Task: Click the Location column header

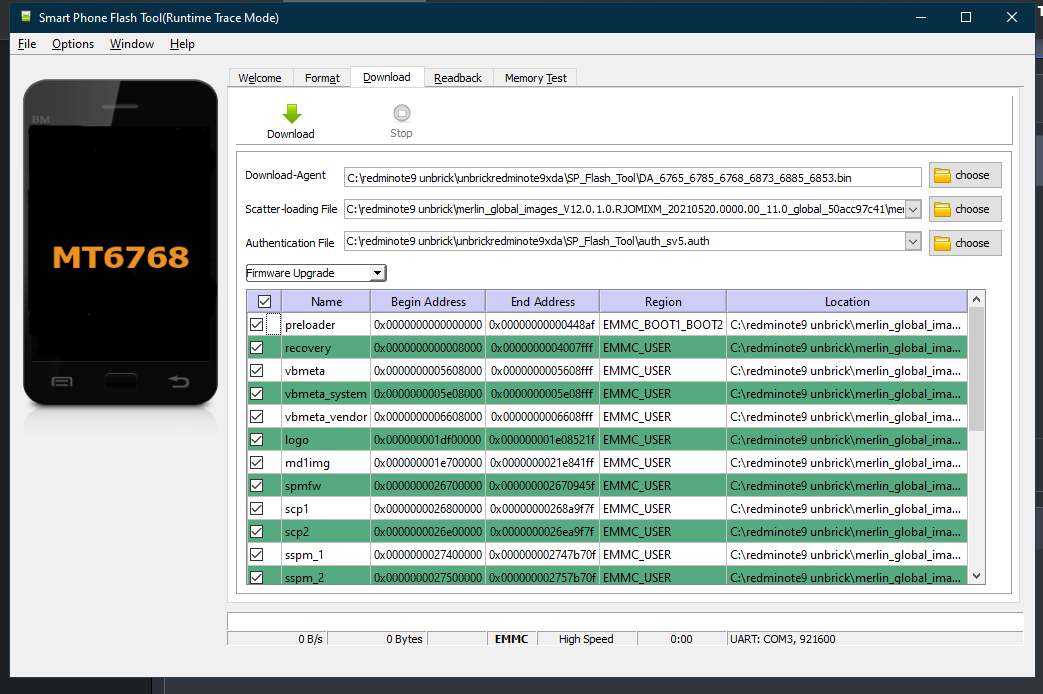Action: [x=847, y=301]
